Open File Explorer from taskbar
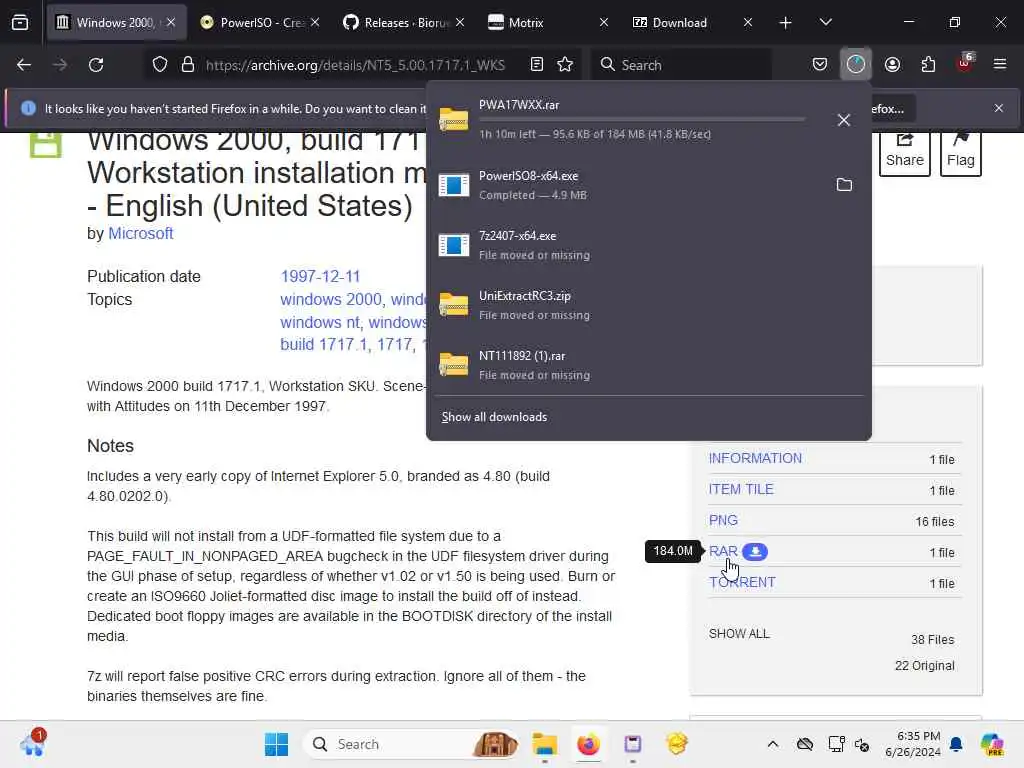Screen dimensions: 1024x768 (x=545, y=744)
